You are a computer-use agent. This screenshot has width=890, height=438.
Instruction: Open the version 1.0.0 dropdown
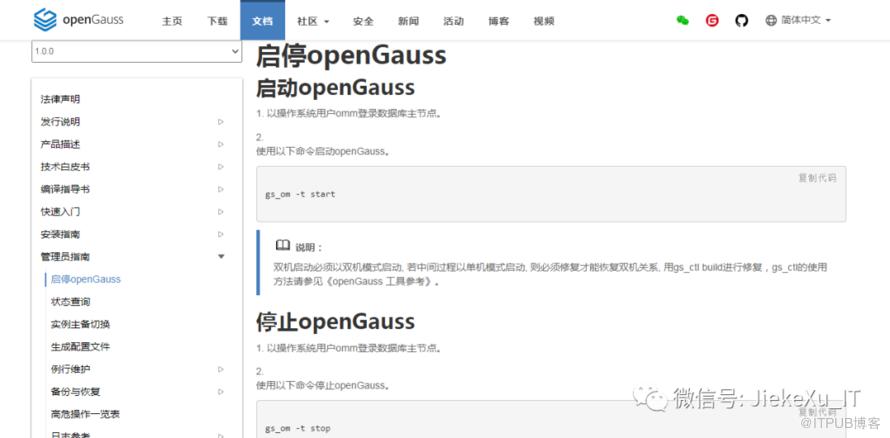(x=137, y=51)
